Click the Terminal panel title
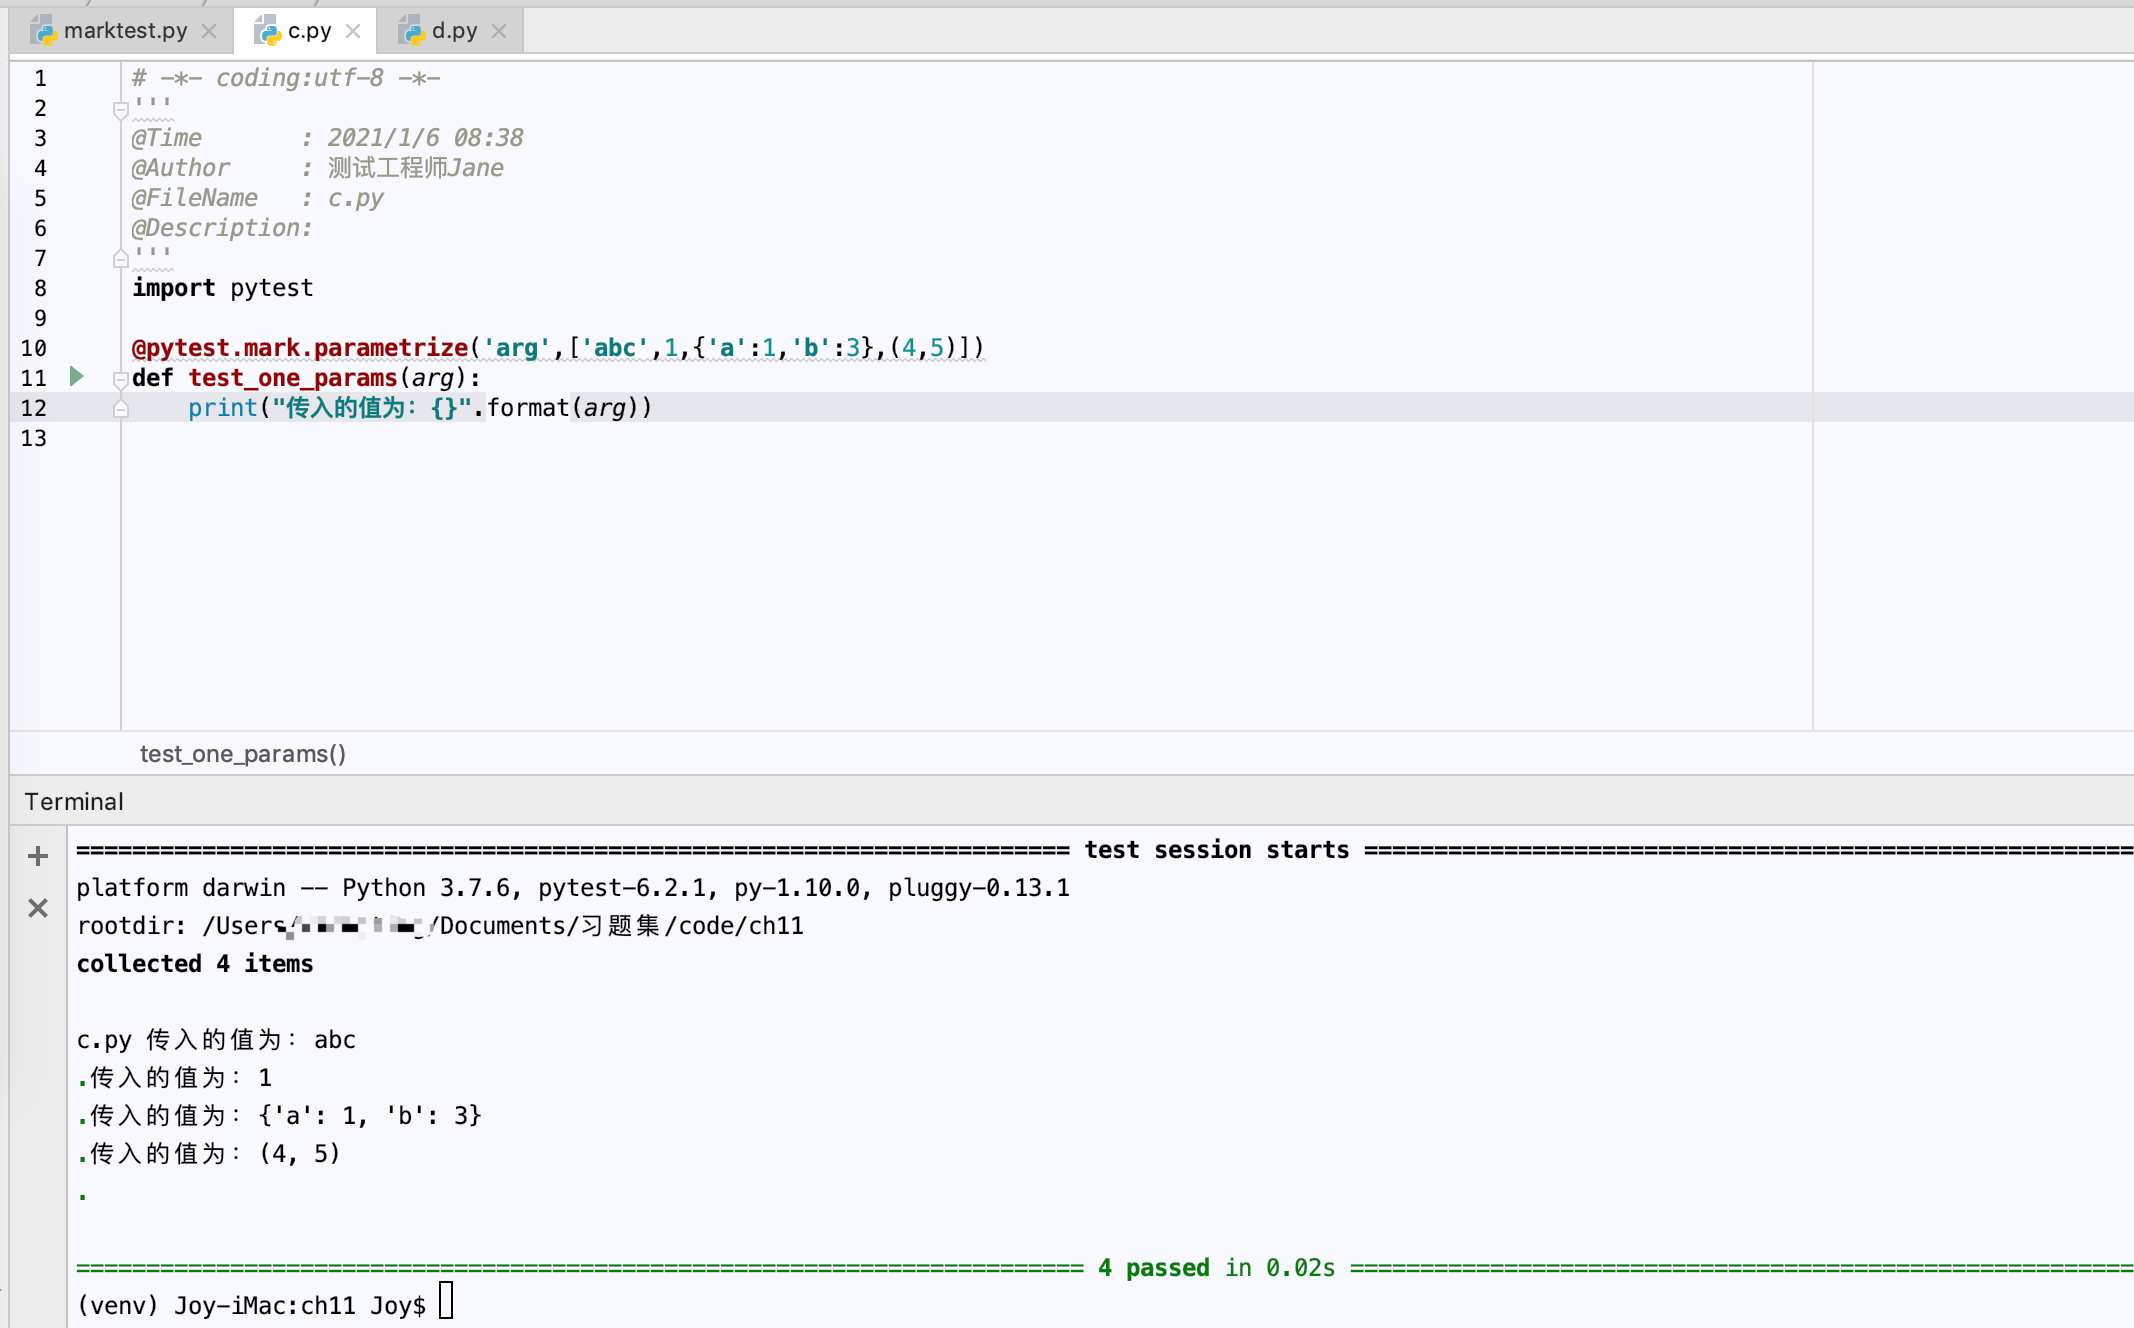The image size is (2134, 1328). (74, 802)
